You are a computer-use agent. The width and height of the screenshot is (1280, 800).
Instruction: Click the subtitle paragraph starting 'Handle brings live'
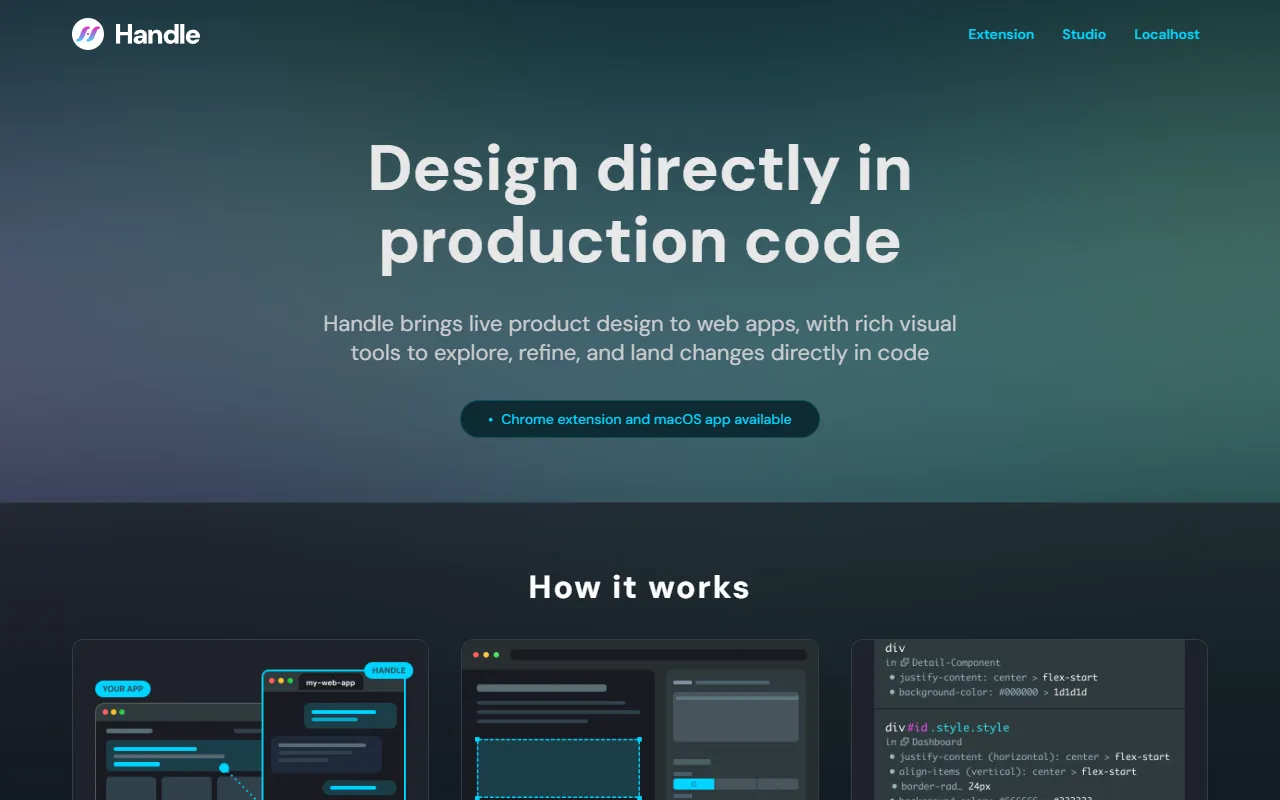[x=640, y=338]
